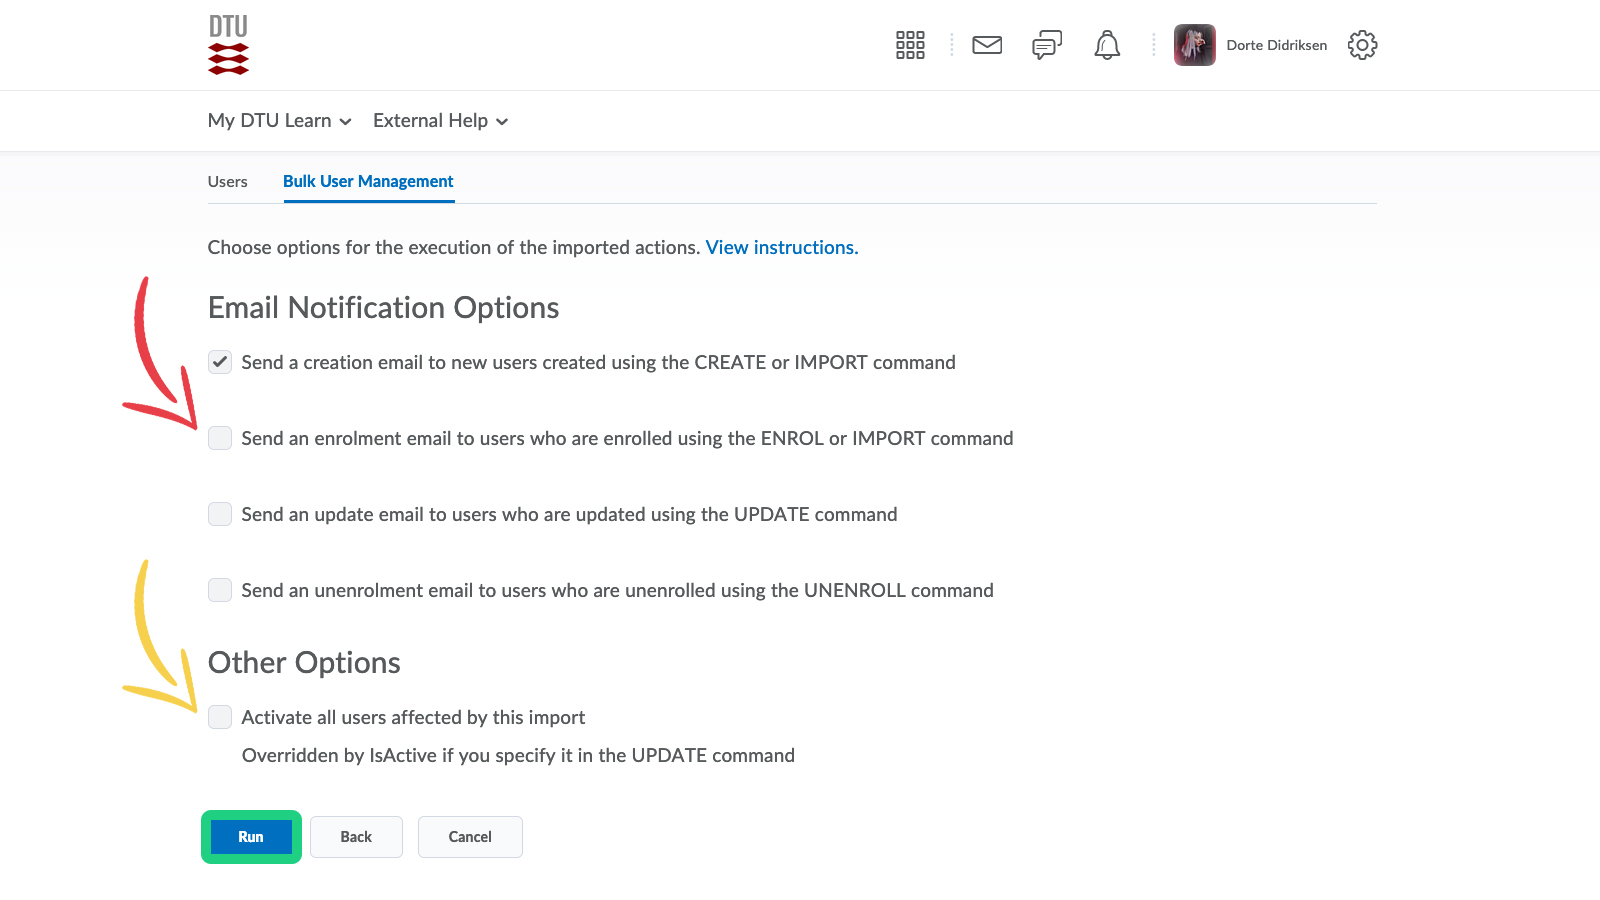This screenshot has width=1600, height=900.
Task: Open the admin tools gear icon
Action: point(1362,45)
